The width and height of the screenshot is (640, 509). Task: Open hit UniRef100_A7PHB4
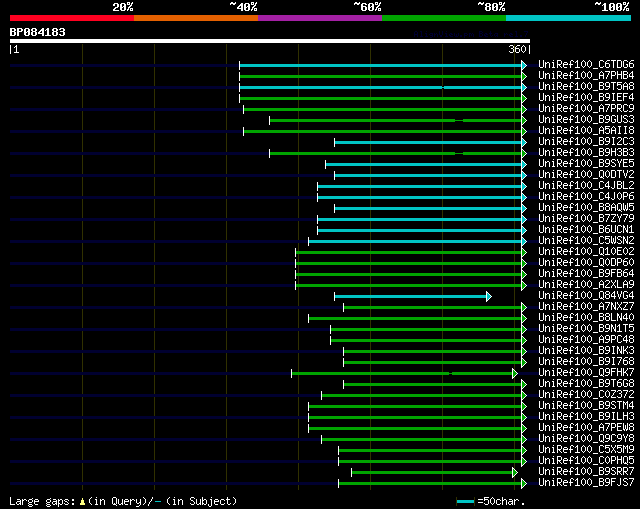[586, 76]
